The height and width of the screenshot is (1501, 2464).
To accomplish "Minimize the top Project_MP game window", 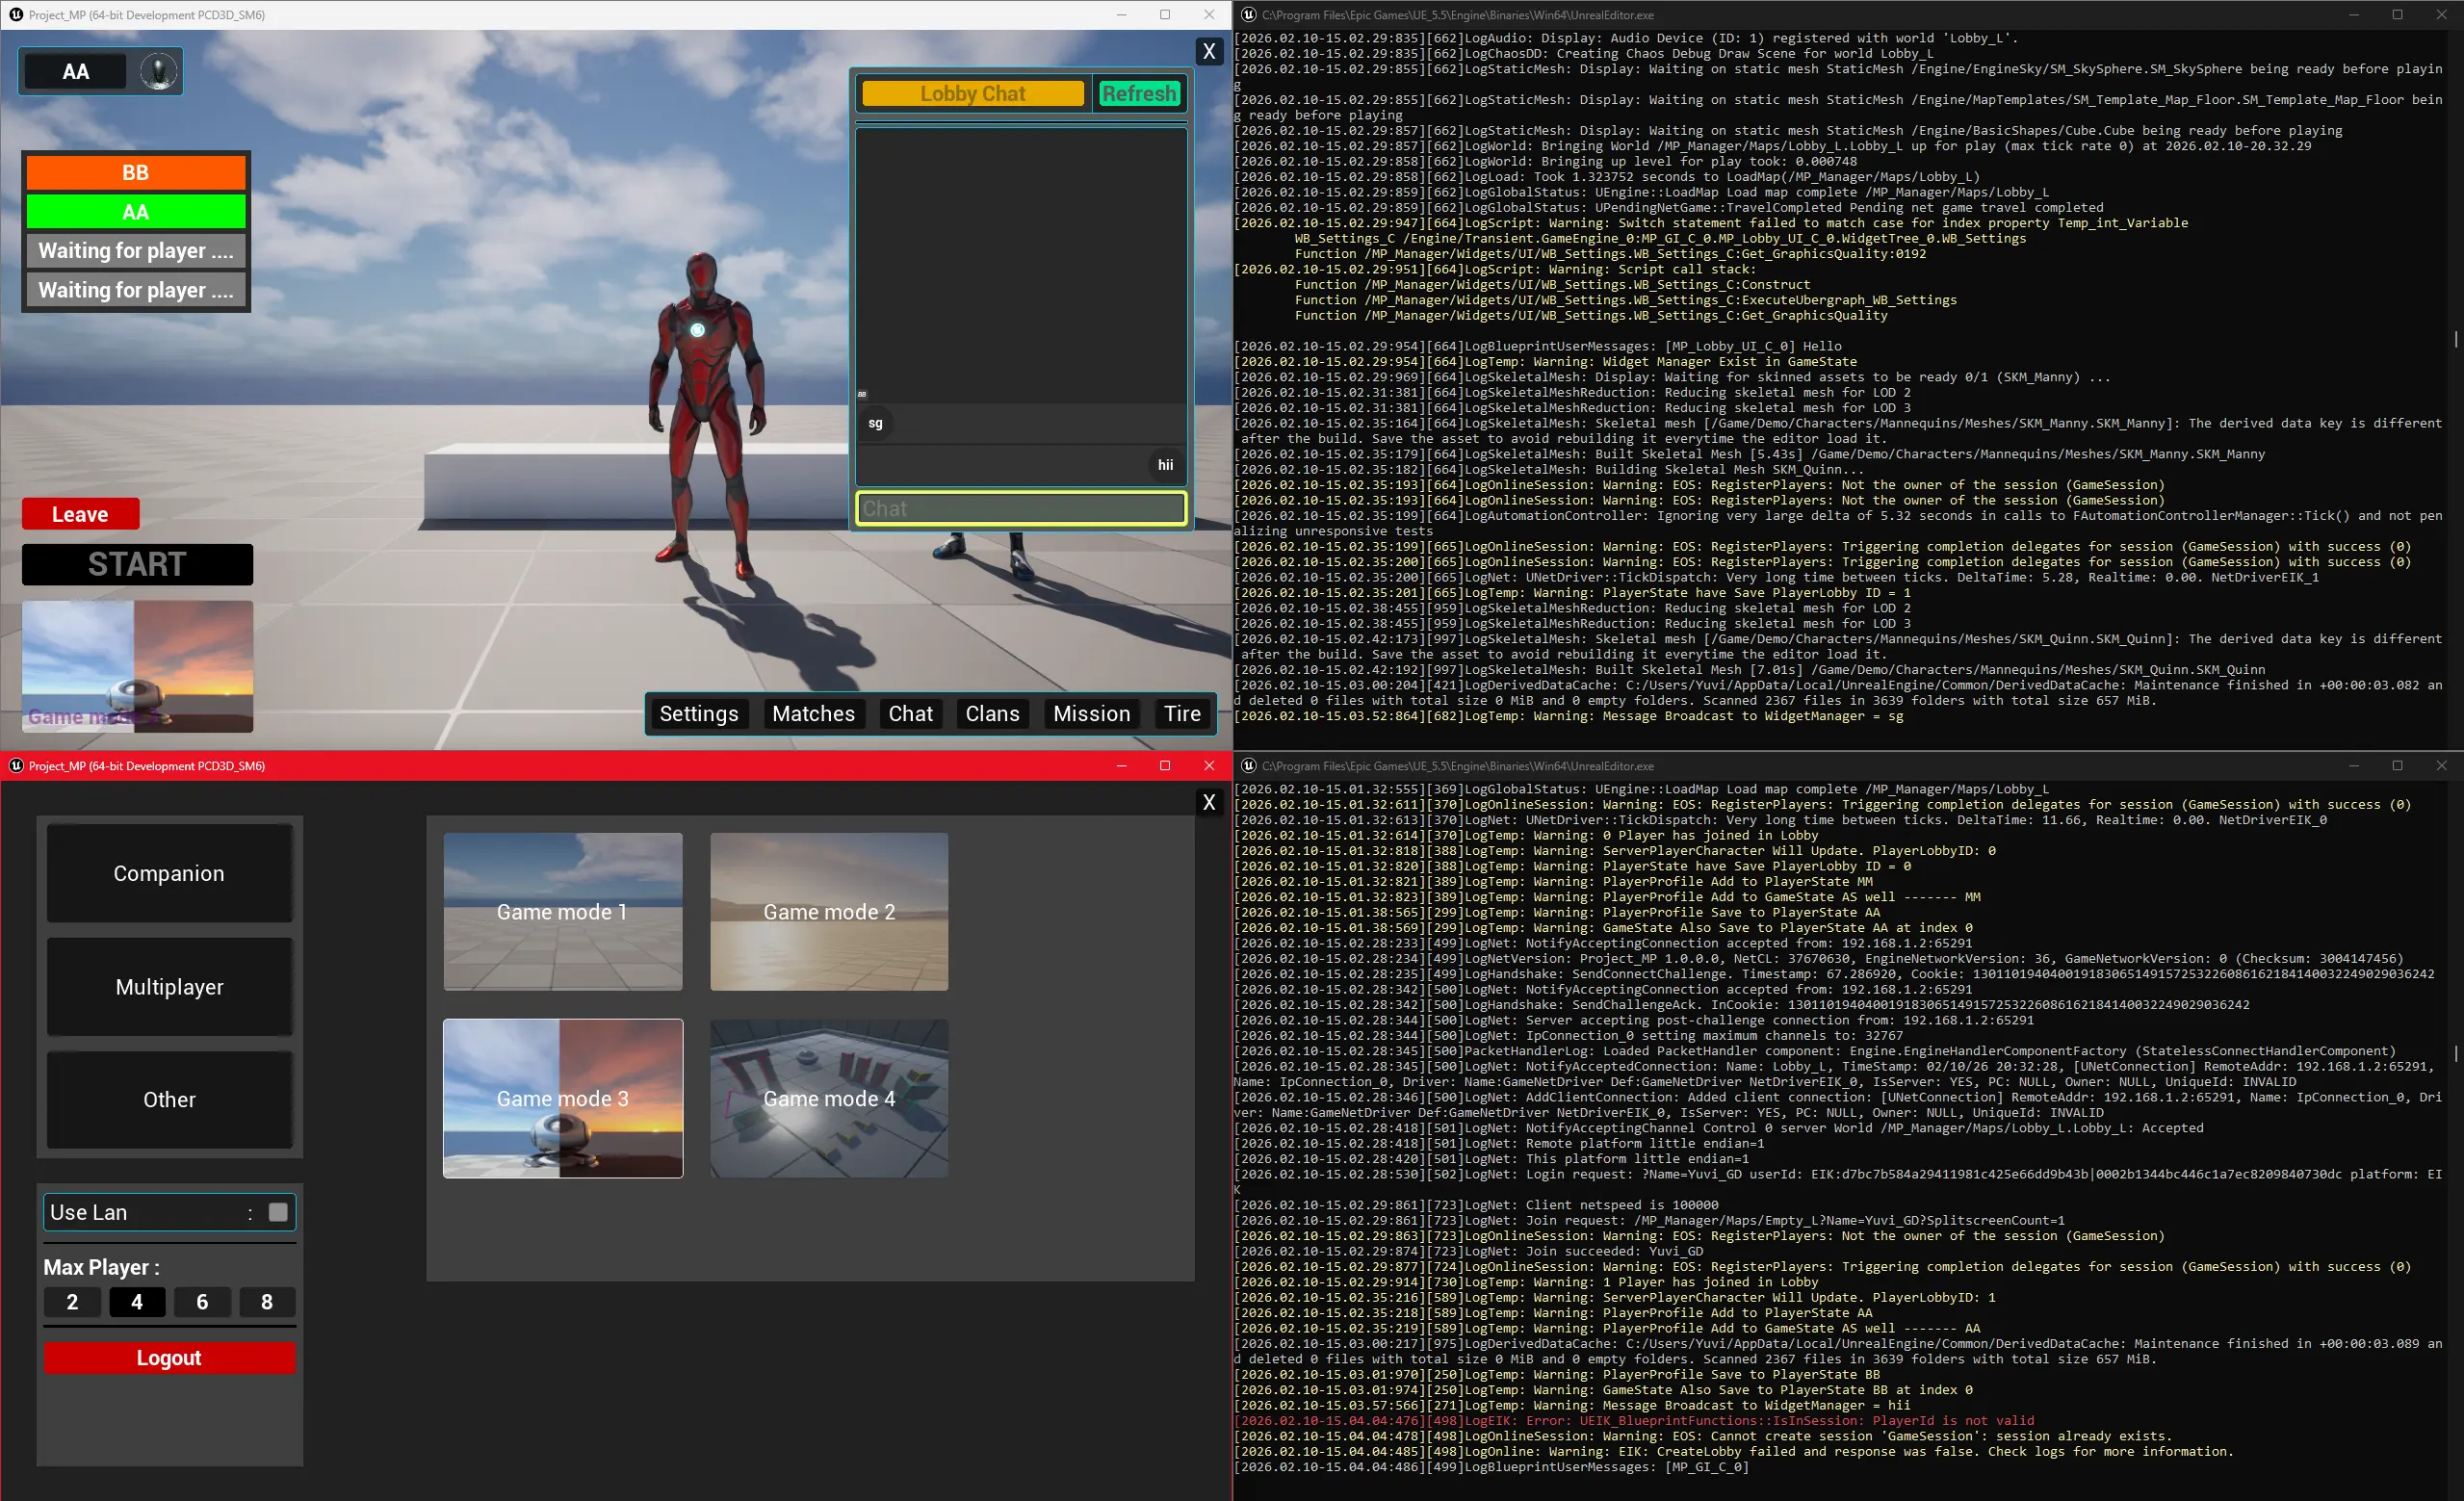I will point(1121,15).
